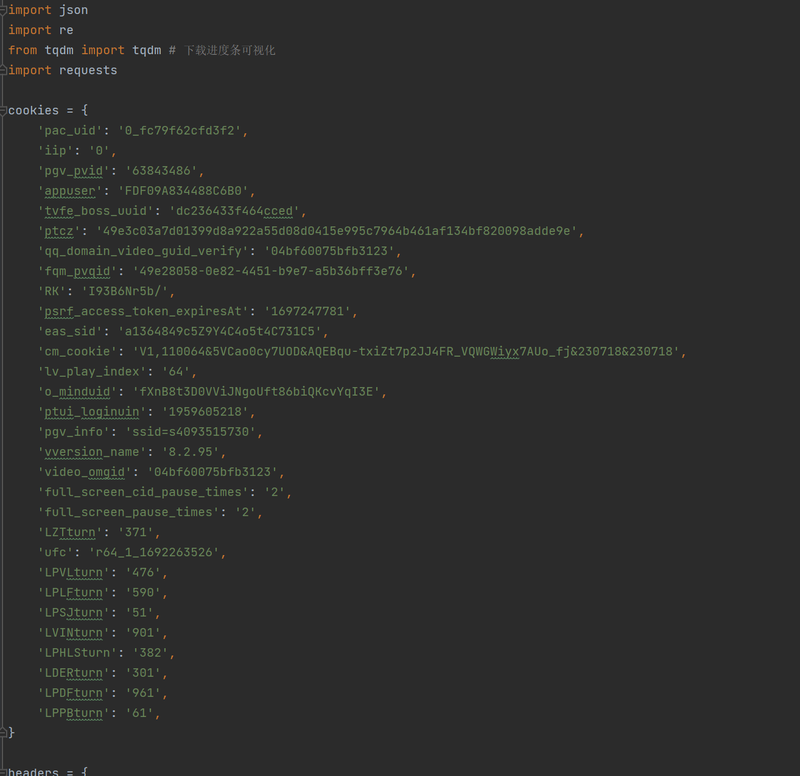Click the value '49e28058-0e82-4451-b9e7-a5b36bff3e76'
The width and height of the screenshot is (800, 776).
click(271, 271)
